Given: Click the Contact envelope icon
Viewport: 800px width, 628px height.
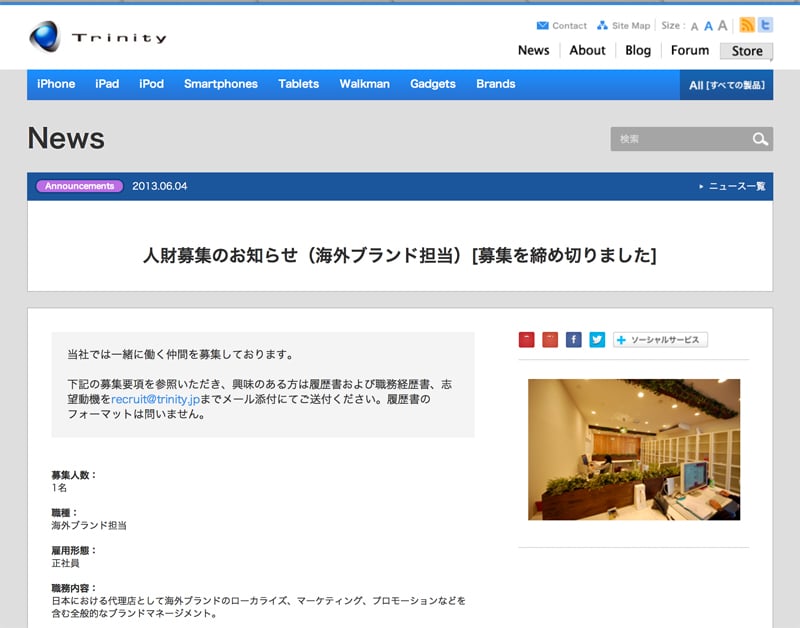Looking at the screenshot, I should 542,26.
